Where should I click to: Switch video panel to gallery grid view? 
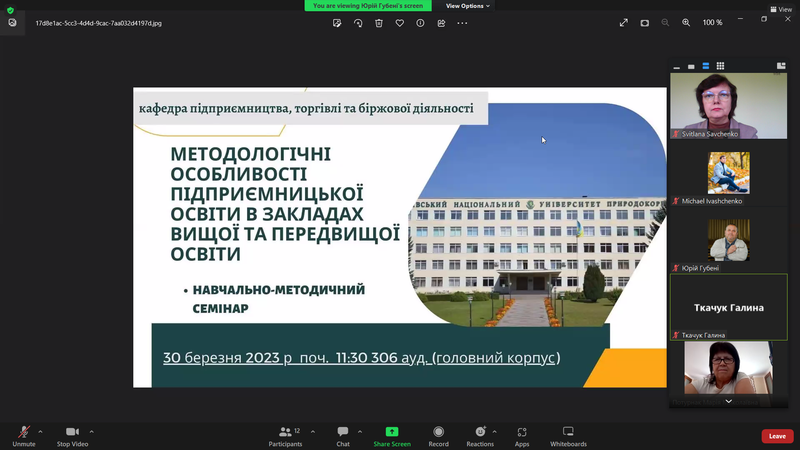[720, 66]
